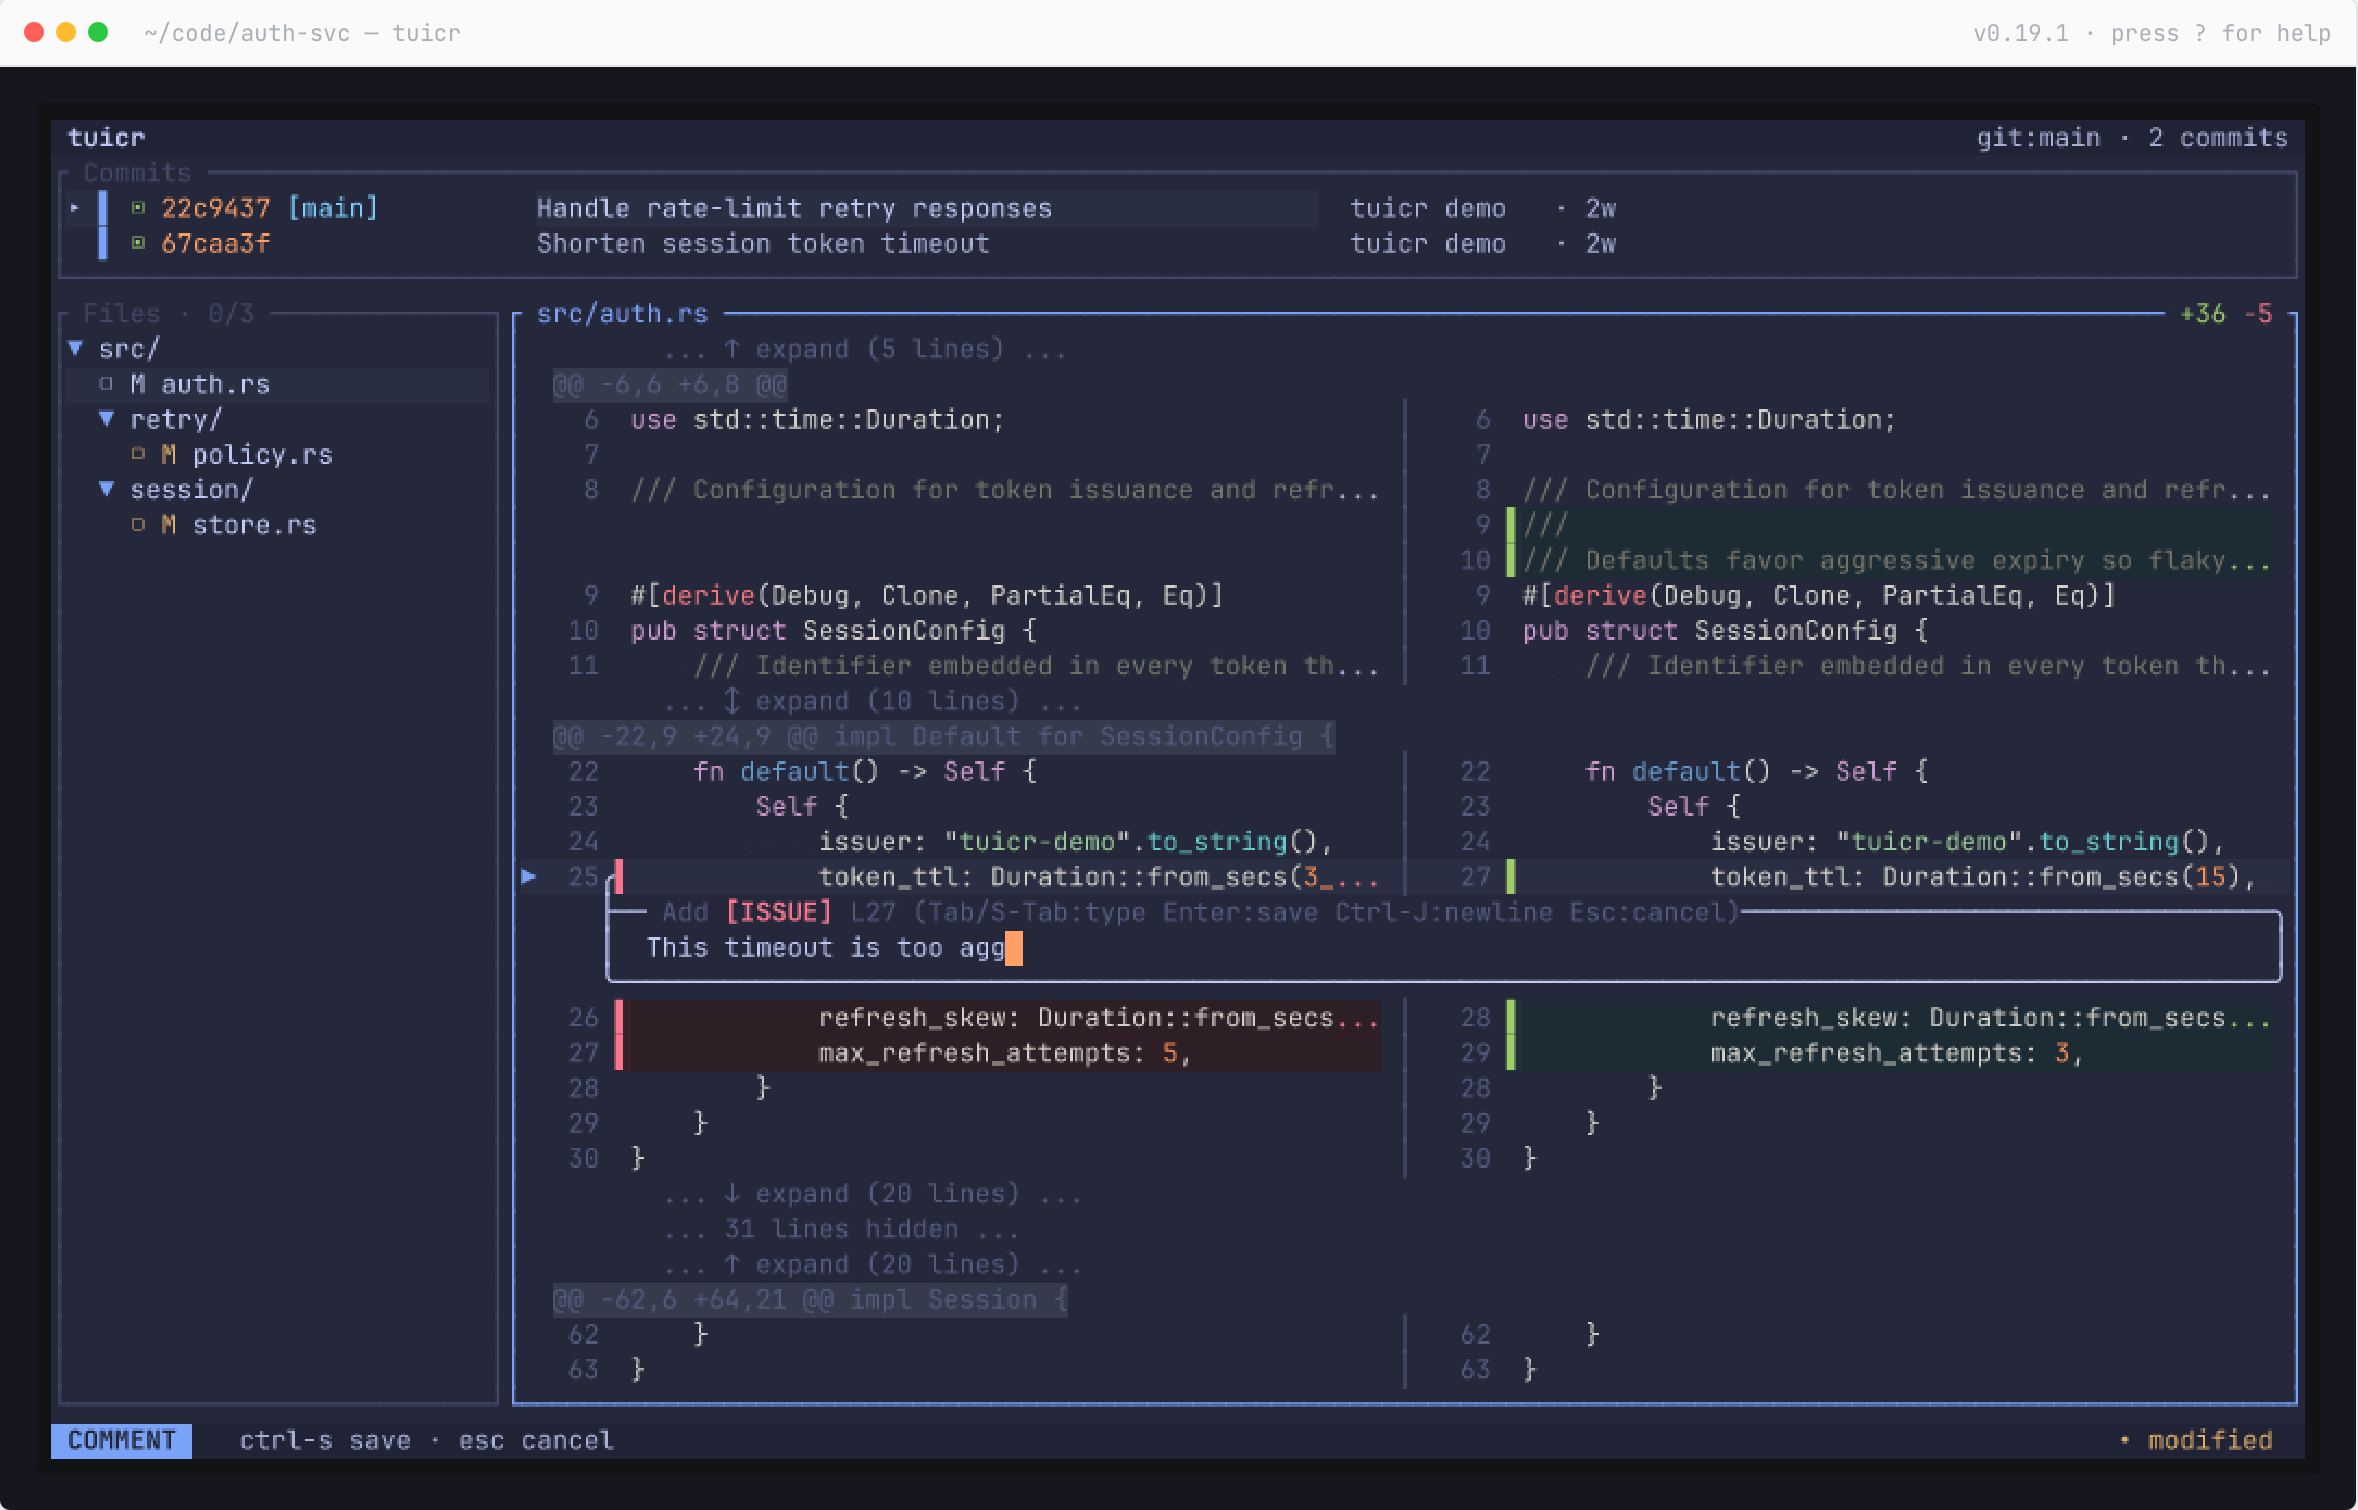Click the red deletion marker on line 25

point(619,877)
